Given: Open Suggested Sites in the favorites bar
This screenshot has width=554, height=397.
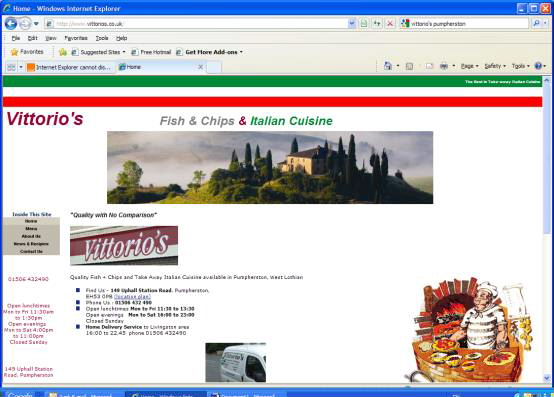Looking at the screenshot, I should pyautogui.click(x=99, y=52).
